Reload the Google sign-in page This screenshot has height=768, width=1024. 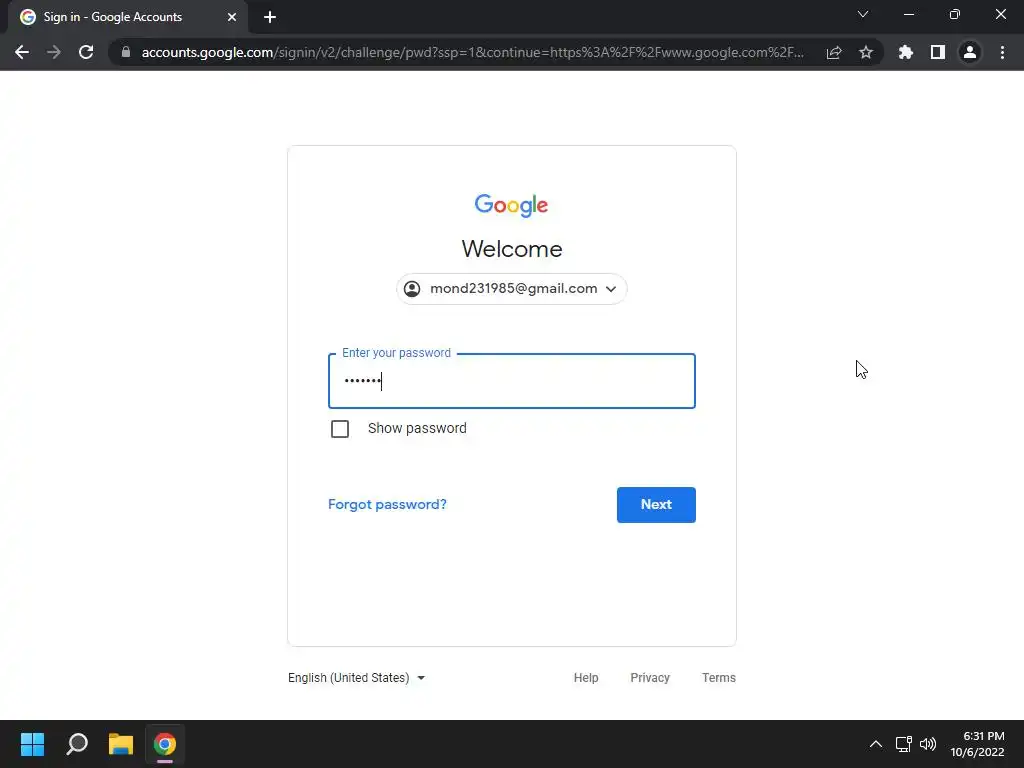[86, 52]
